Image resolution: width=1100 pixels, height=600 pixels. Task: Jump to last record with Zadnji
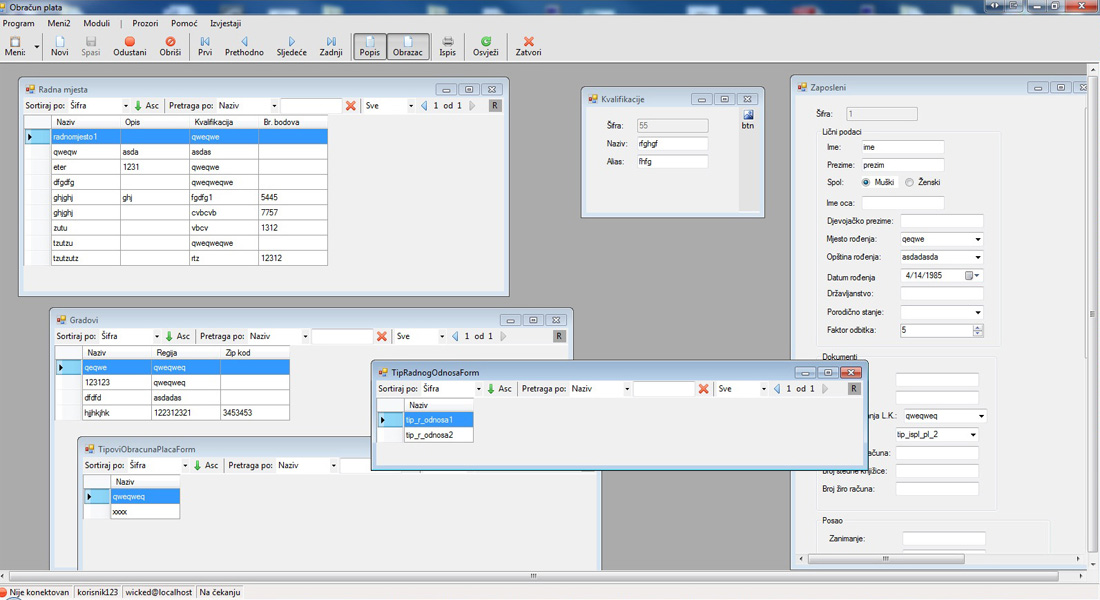331,46
